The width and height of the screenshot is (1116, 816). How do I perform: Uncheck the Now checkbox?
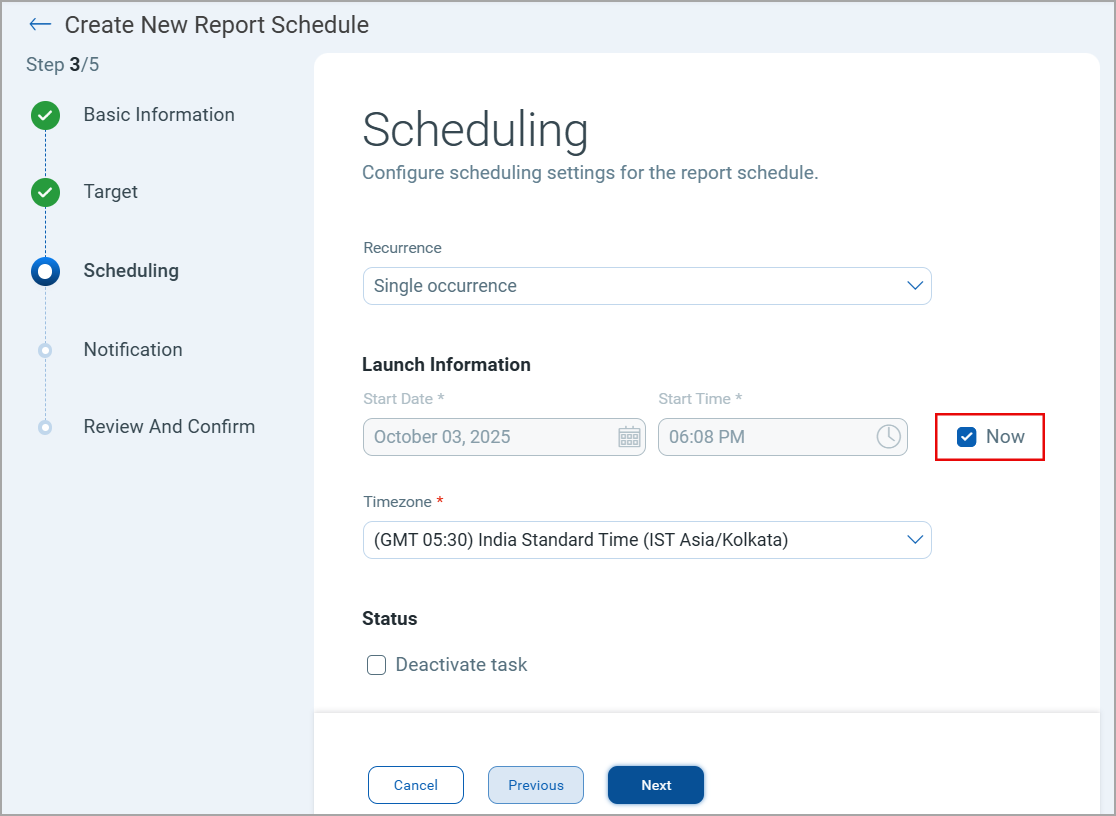tap(966, 436)
